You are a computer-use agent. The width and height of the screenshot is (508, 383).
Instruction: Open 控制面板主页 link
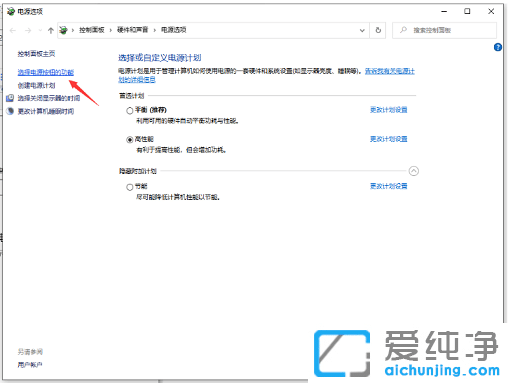pos(36,54)
